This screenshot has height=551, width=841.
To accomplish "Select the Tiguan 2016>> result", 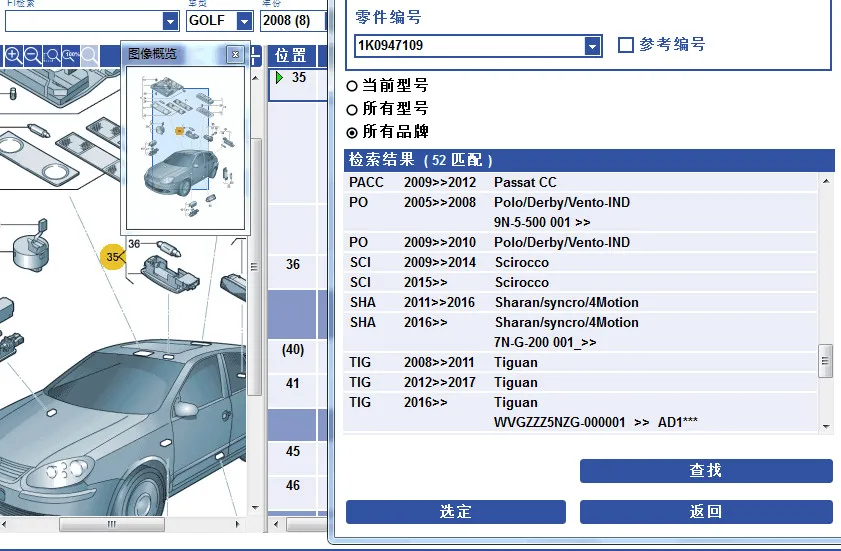I will [x=580, y=413].
